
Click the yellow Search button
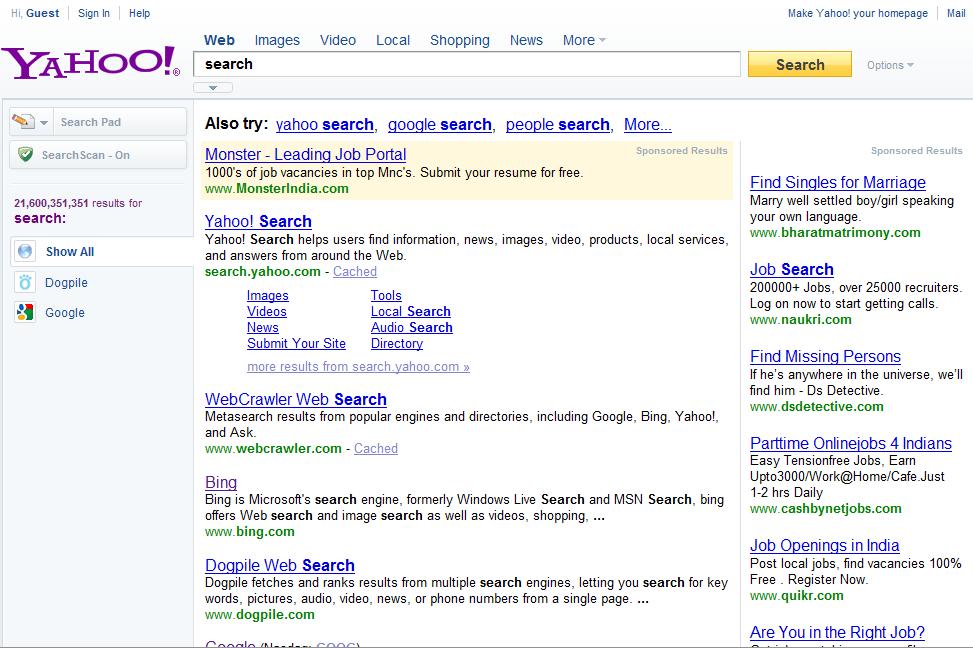pos(800,65)
